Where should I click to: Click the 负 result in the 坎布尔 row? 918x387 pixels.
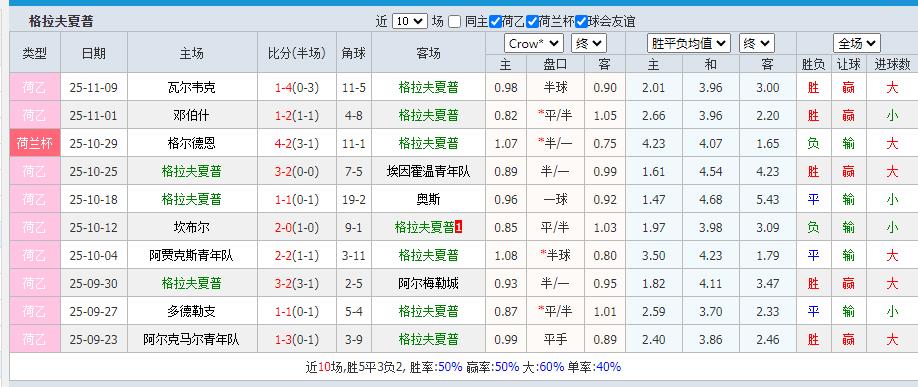813,227
